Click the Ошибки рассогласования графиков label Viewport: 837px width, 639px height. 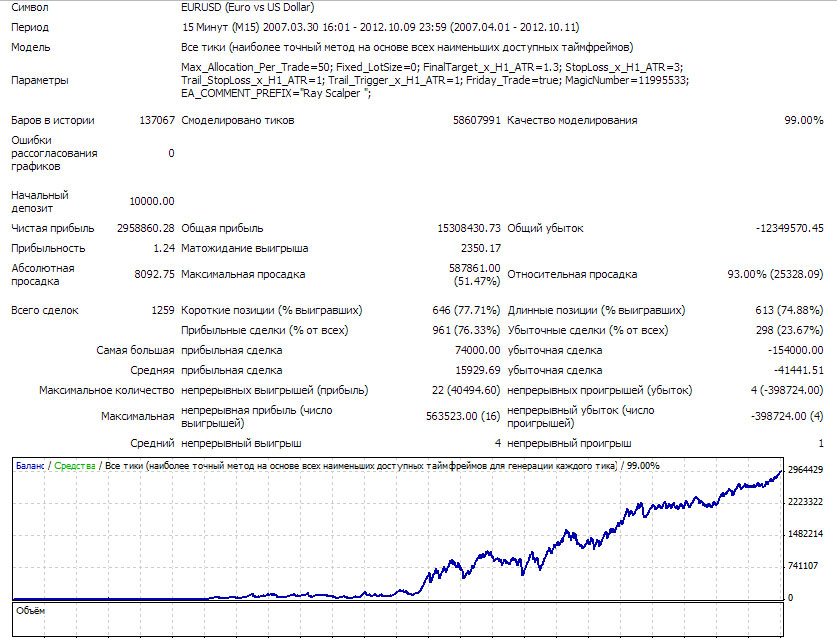tap(54, 153)
